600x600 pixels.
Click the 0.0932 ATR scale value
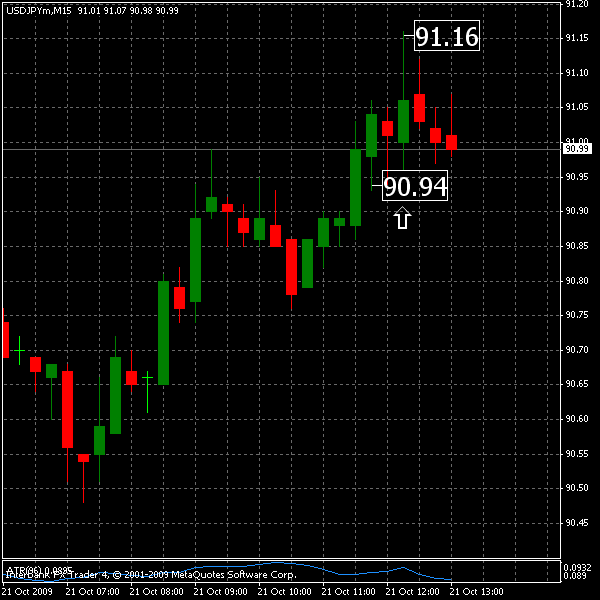tap(578, 567)
